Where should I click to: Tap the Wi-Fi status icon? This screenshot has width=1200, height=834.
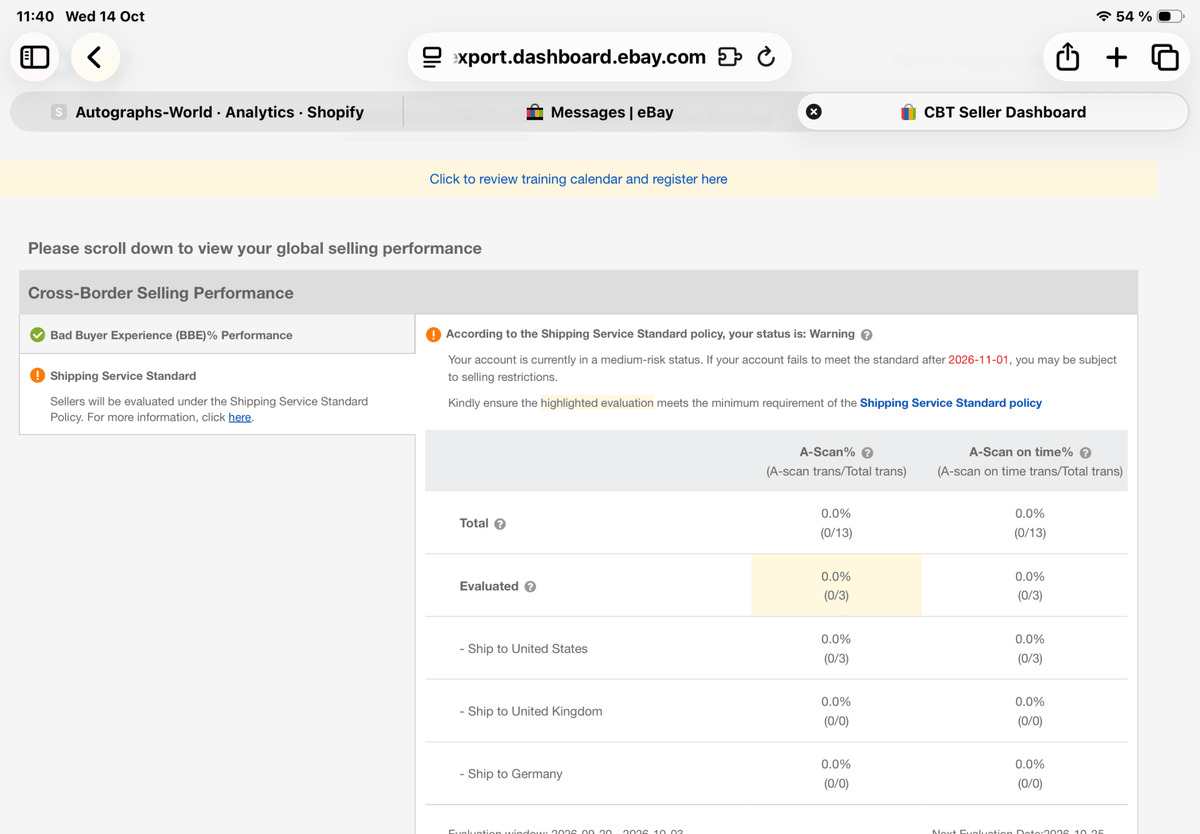pos(1104,16)
